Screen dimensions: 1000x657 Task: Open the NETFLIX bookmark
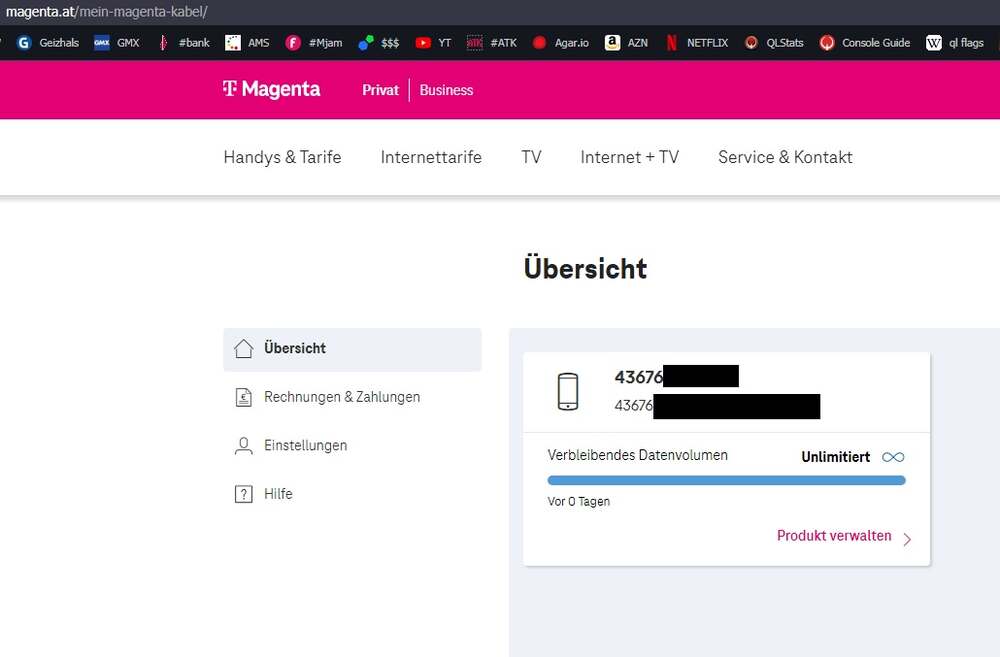pyautogui.click(x=696, y=43)
